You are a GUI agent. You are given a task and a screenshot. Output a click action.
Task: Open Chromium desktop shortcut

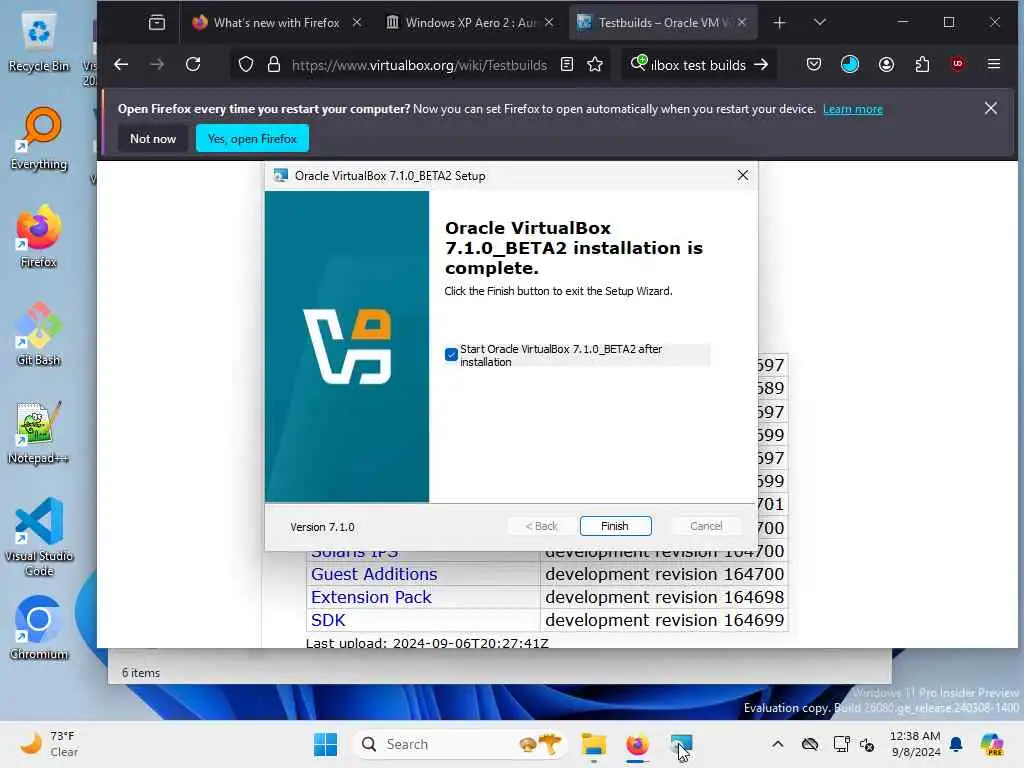point(39,628)
